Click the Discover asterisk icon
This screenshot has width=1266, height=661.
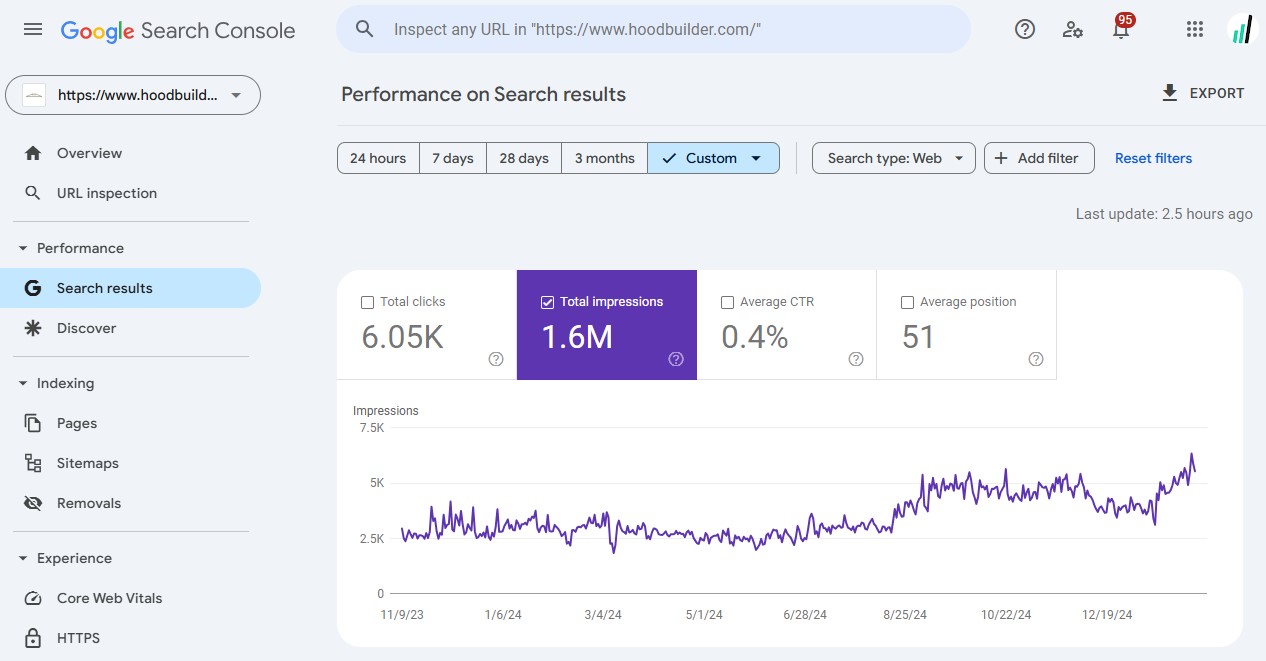[33, 328]
